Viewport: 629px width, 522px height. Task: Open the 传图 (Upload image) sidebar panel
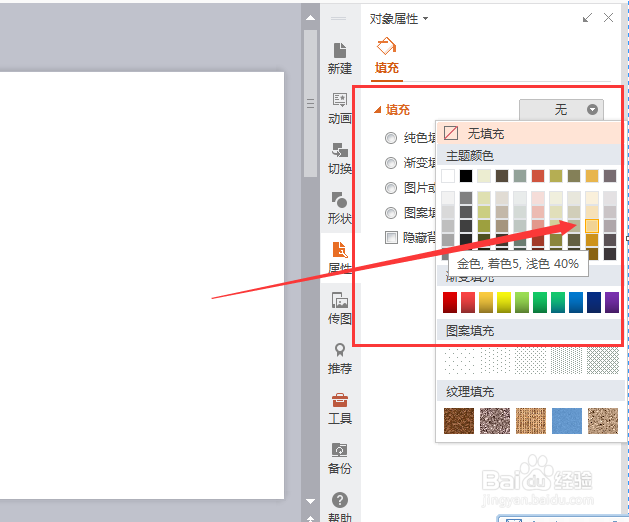(340, 308)
